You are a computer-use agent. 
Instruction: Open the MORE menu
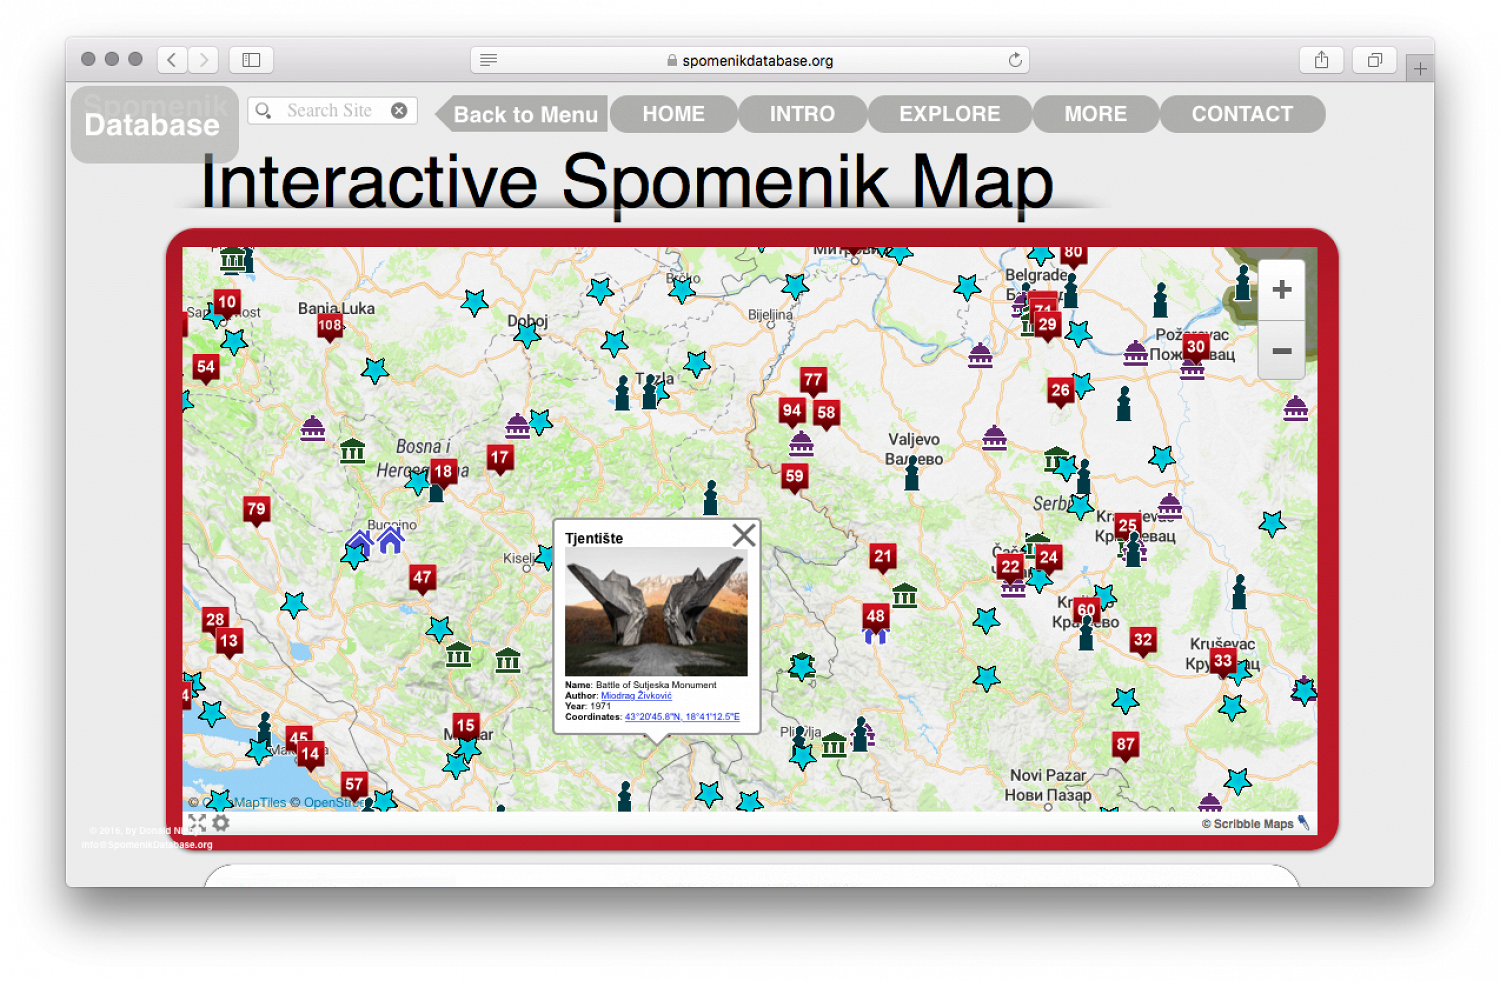tap(1095, 114)
